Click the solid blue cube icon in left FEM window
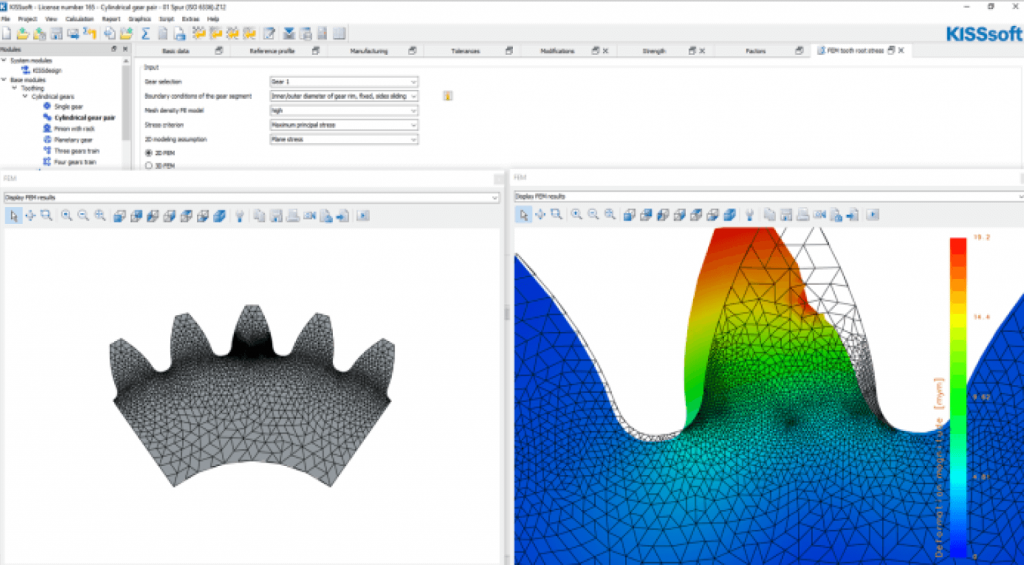This screenshot has height=565, width=1024. point(219,216)
